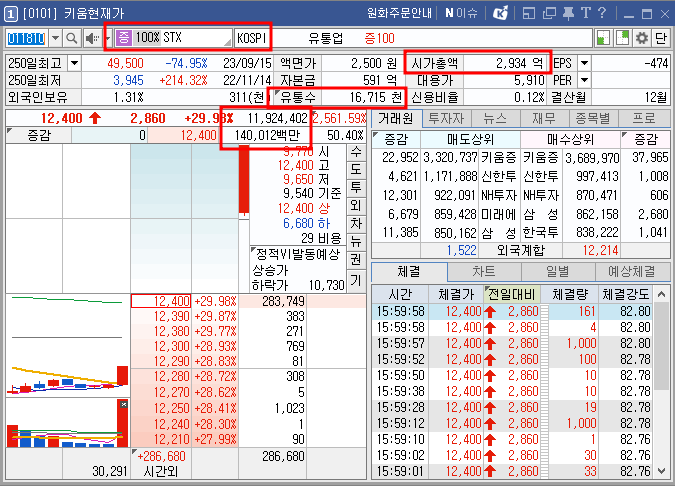Click the 매수상위 column header

[x=570, y=139]
